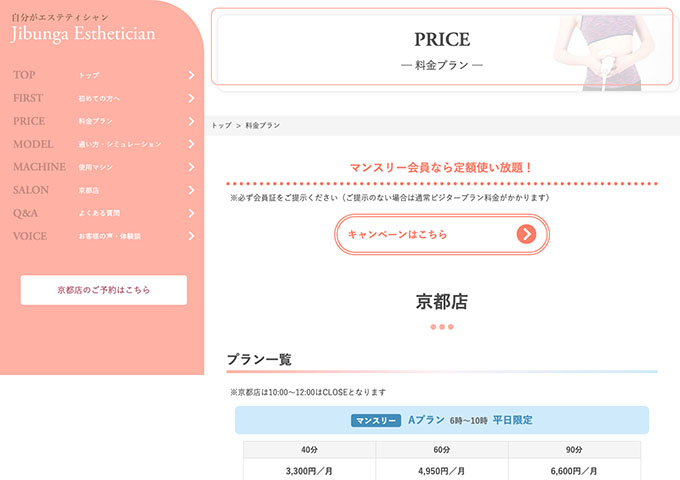Click the chevron arrow beside Q&A

(x=190, y=213)
